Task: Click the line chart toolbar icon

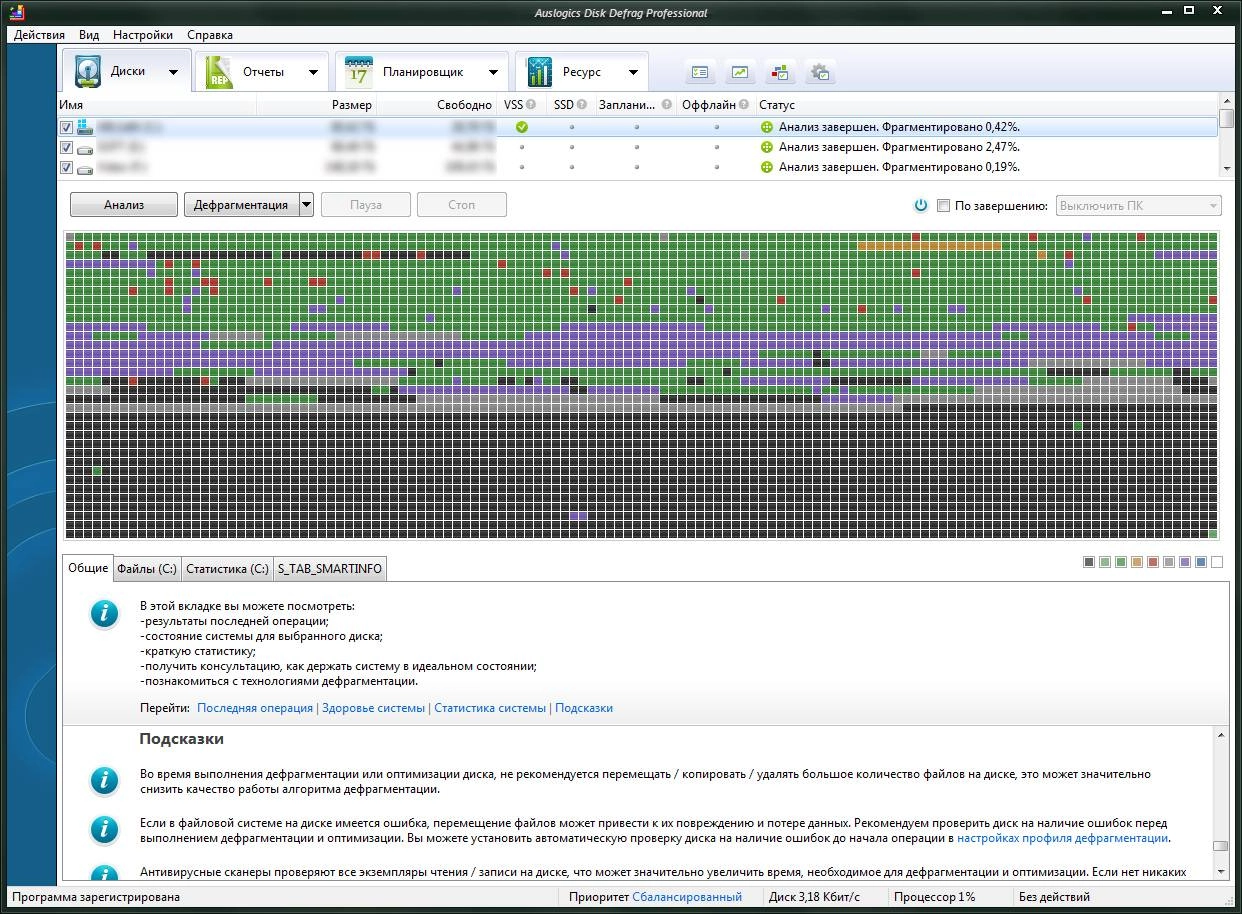Action: pyautogui.click(x=740, y=72)
